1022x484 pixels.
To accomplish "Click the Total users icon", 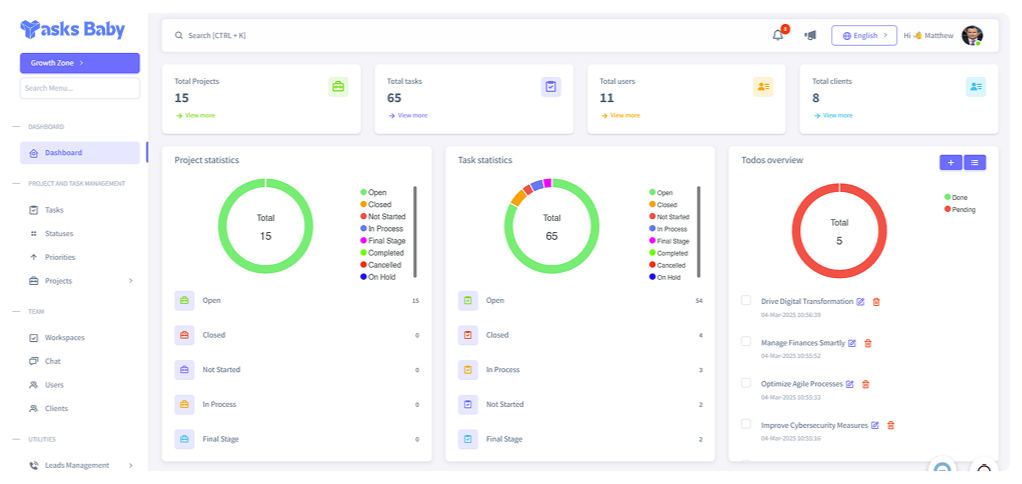I will (763, 87).
